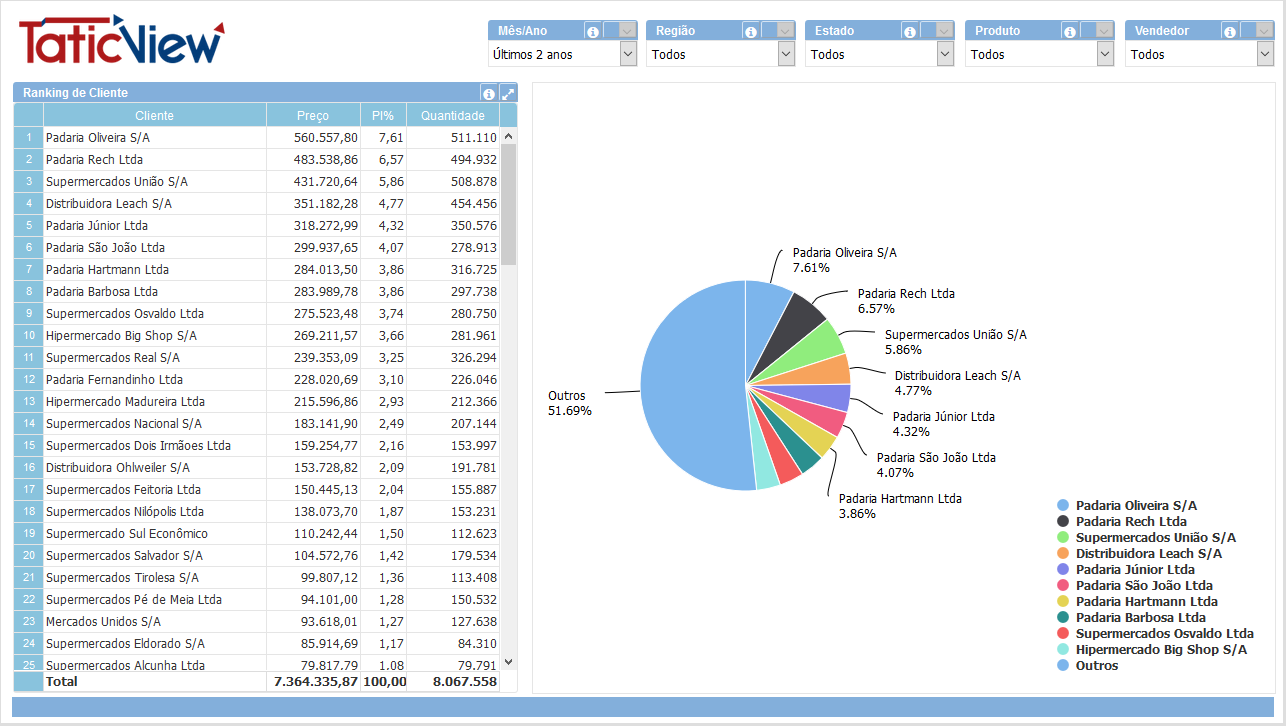Click the table scrollbar down arrow

pyautogui.click(x=508, y=661)
